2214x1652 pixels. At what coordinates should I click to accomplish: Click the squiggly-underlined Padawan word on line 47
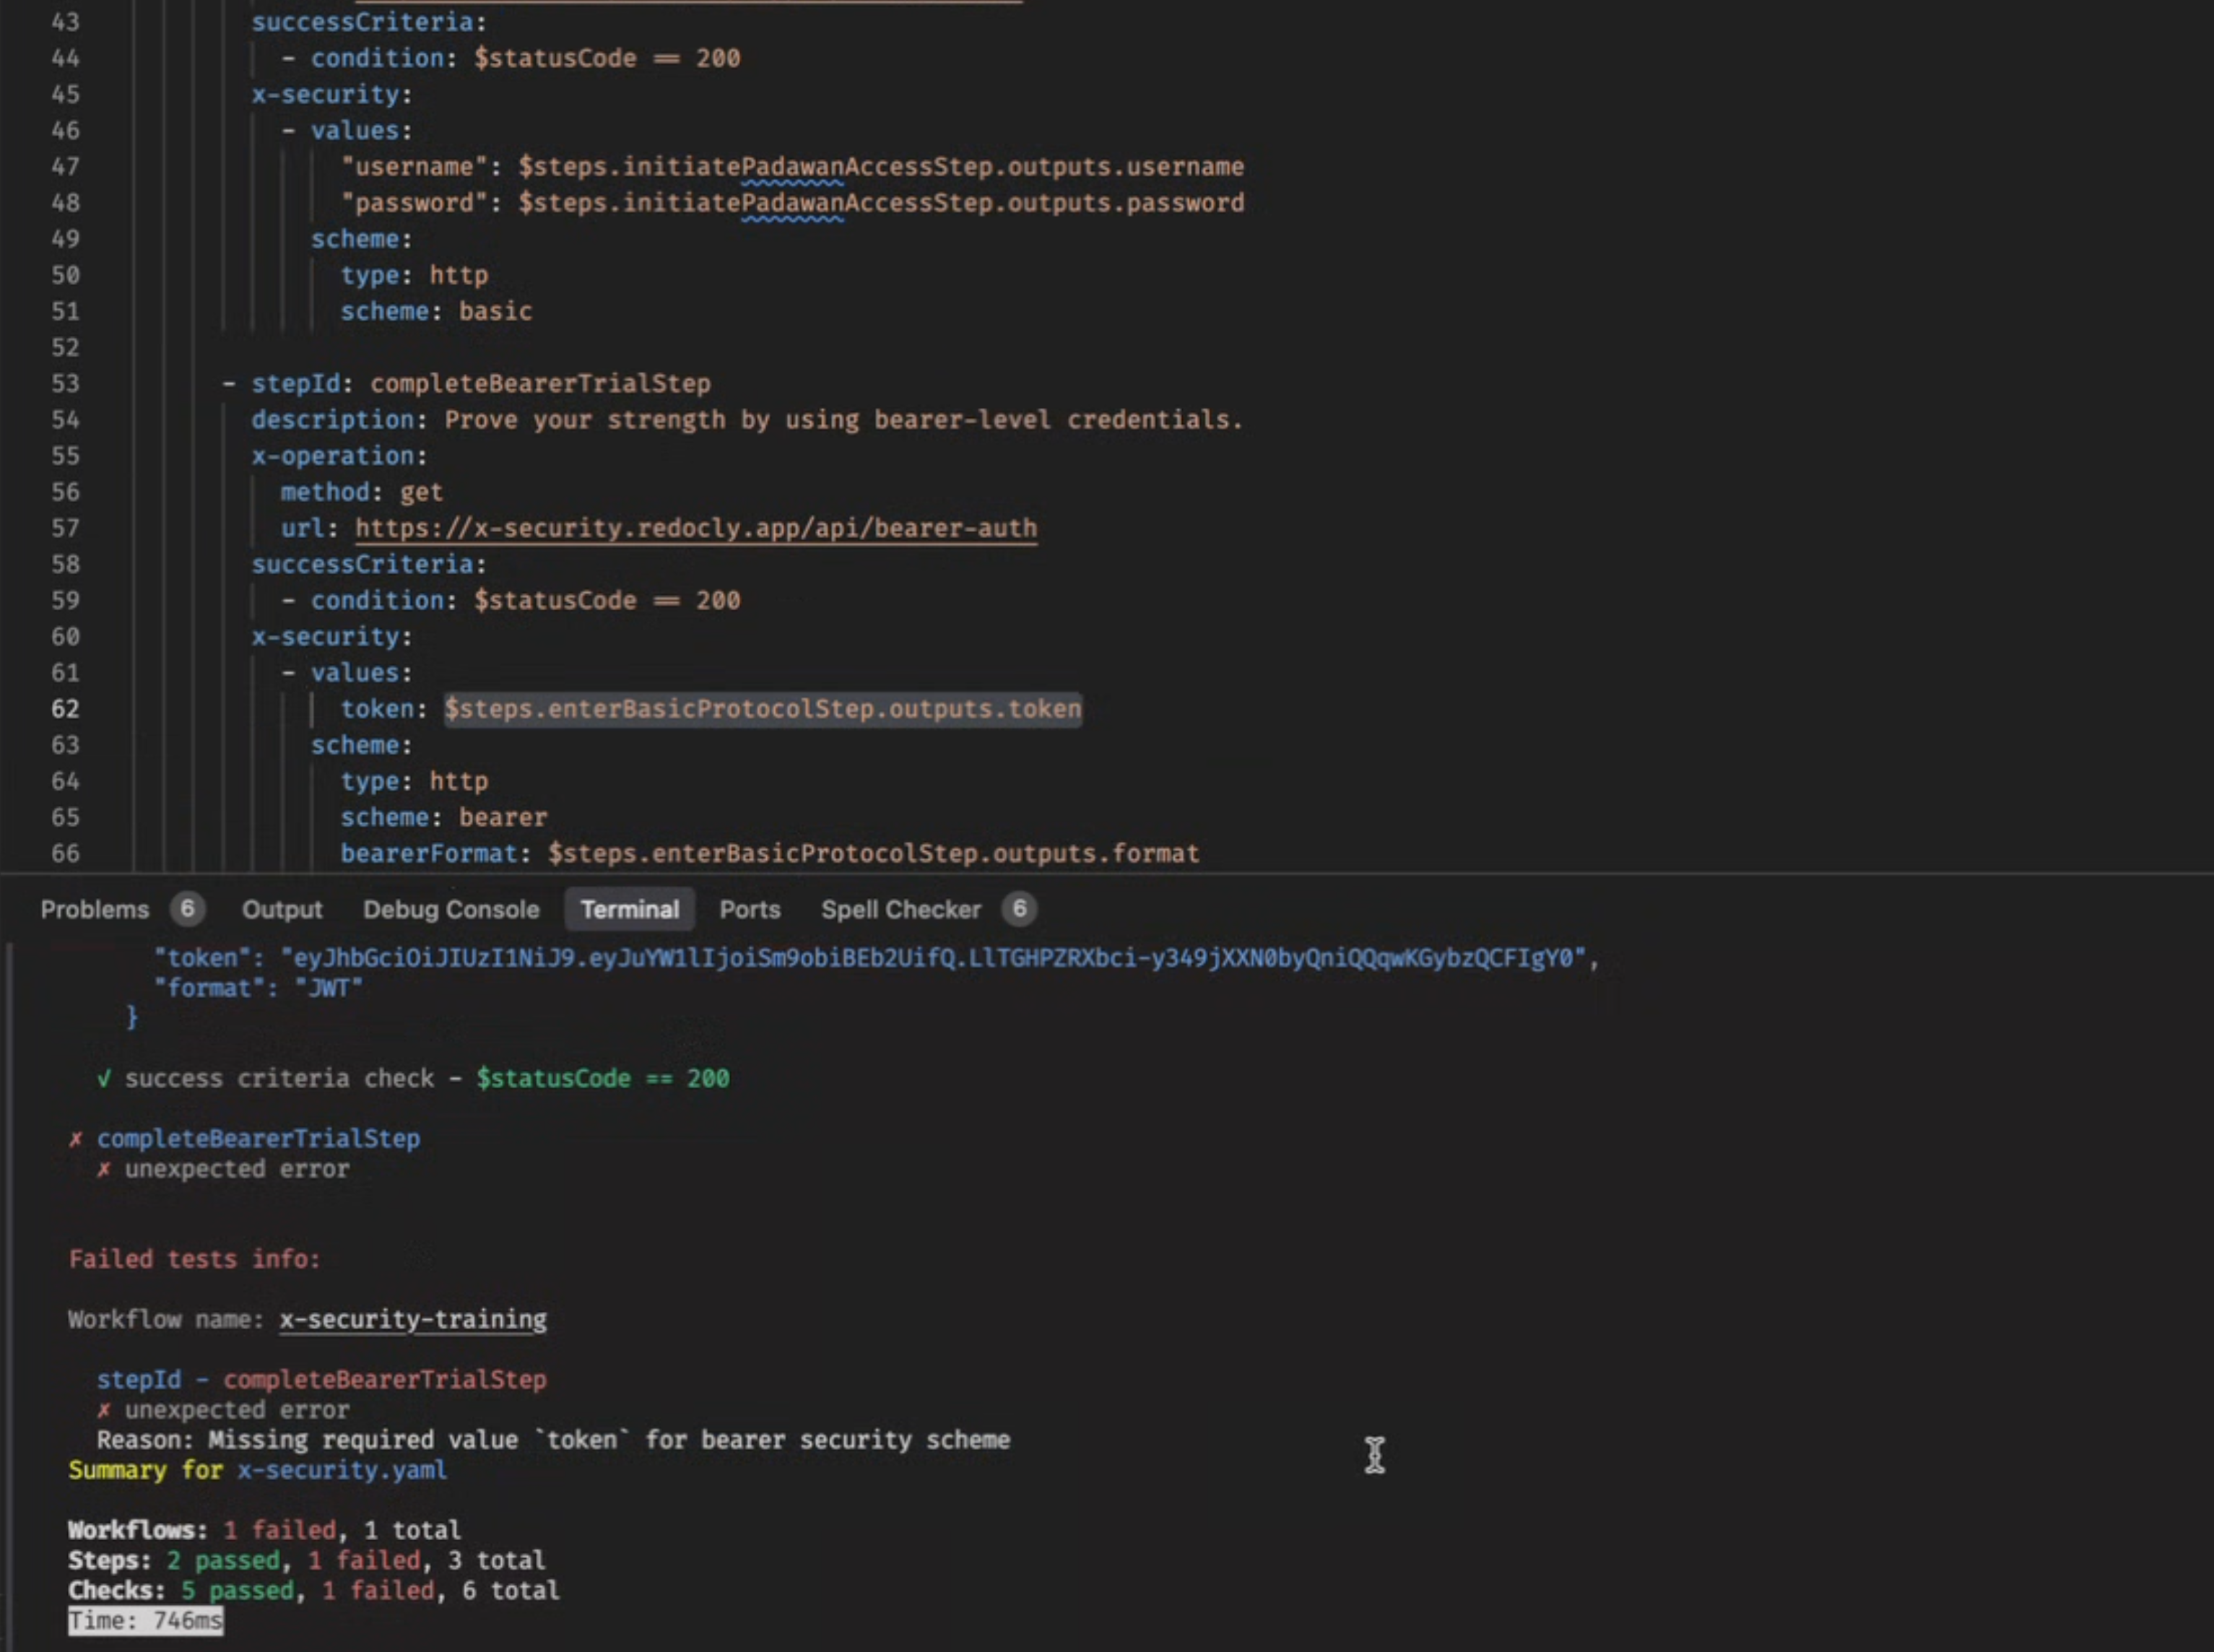click(x=792, y=167)
